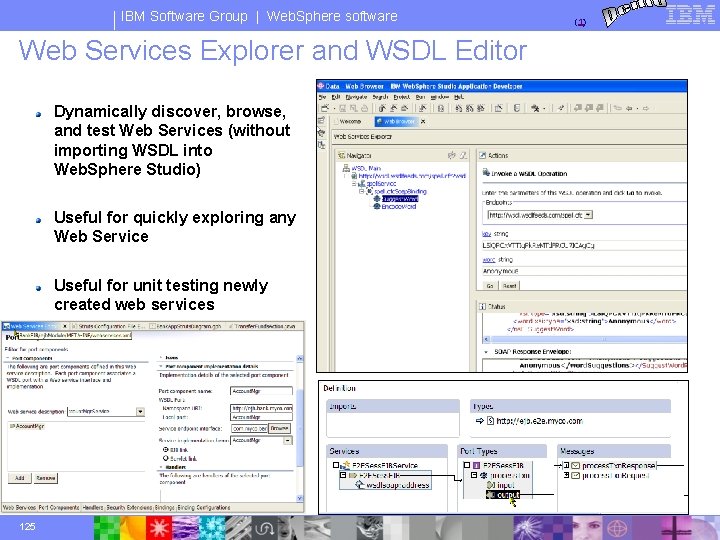Screen dimensions: 720x540
Task: Click the Save toolbar icon
Action: point(343,108)
